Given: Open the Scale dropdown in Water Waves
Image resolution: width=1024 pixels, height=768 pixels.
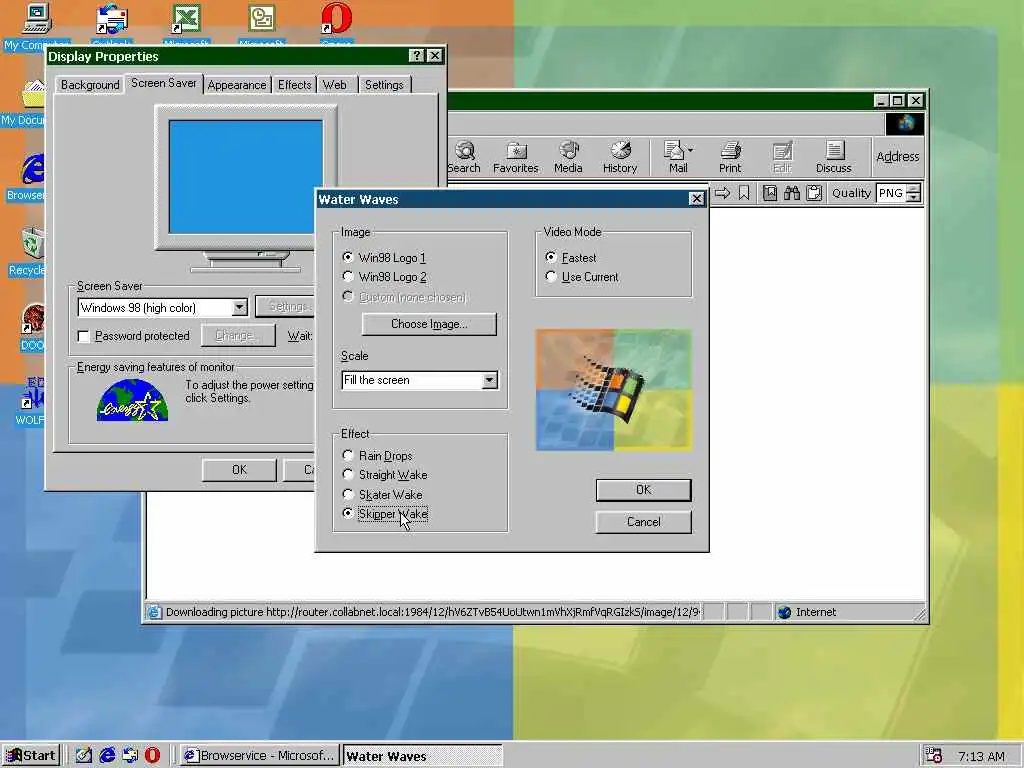Looking at the screenshot, I should [x=490, y=380].
